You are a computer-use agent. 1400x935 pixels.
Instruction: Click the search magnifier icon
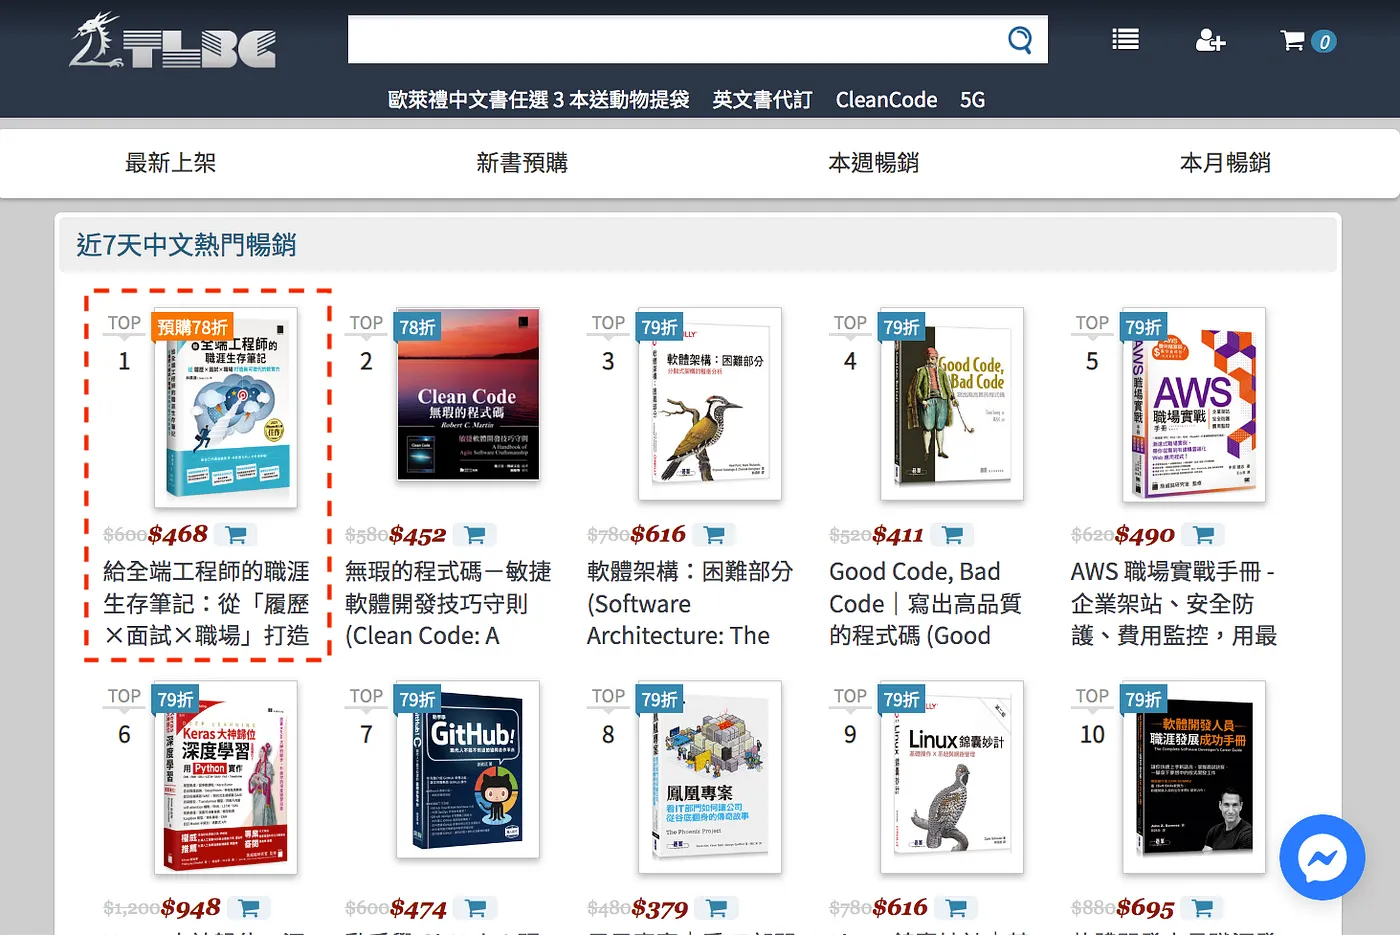[x=1019, y=40]
